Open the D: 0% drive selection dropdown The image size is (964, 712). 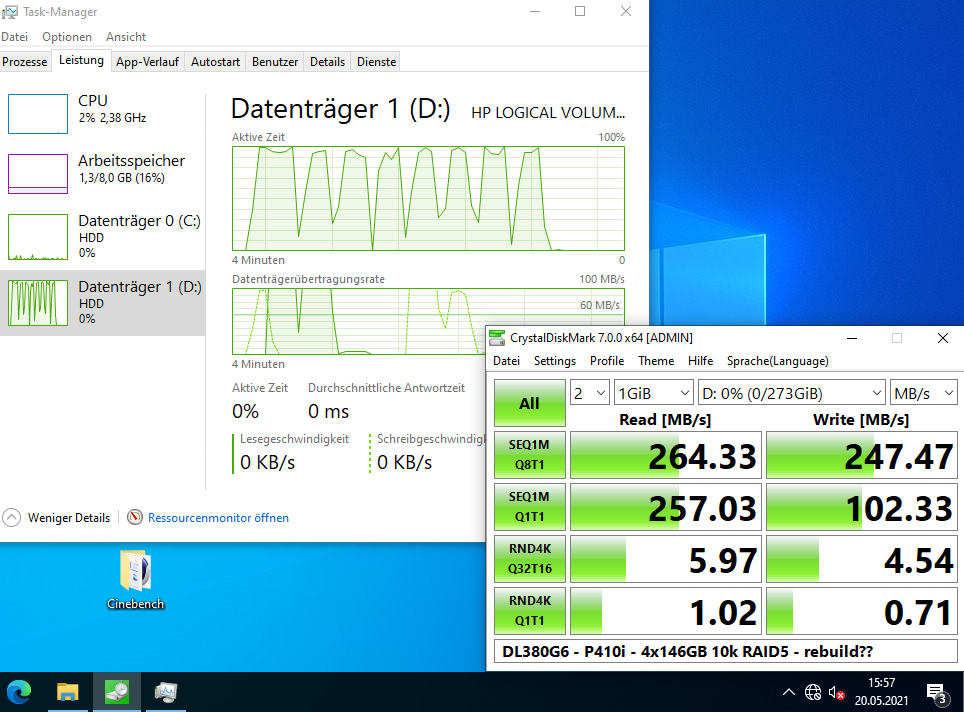pos(792,393)
